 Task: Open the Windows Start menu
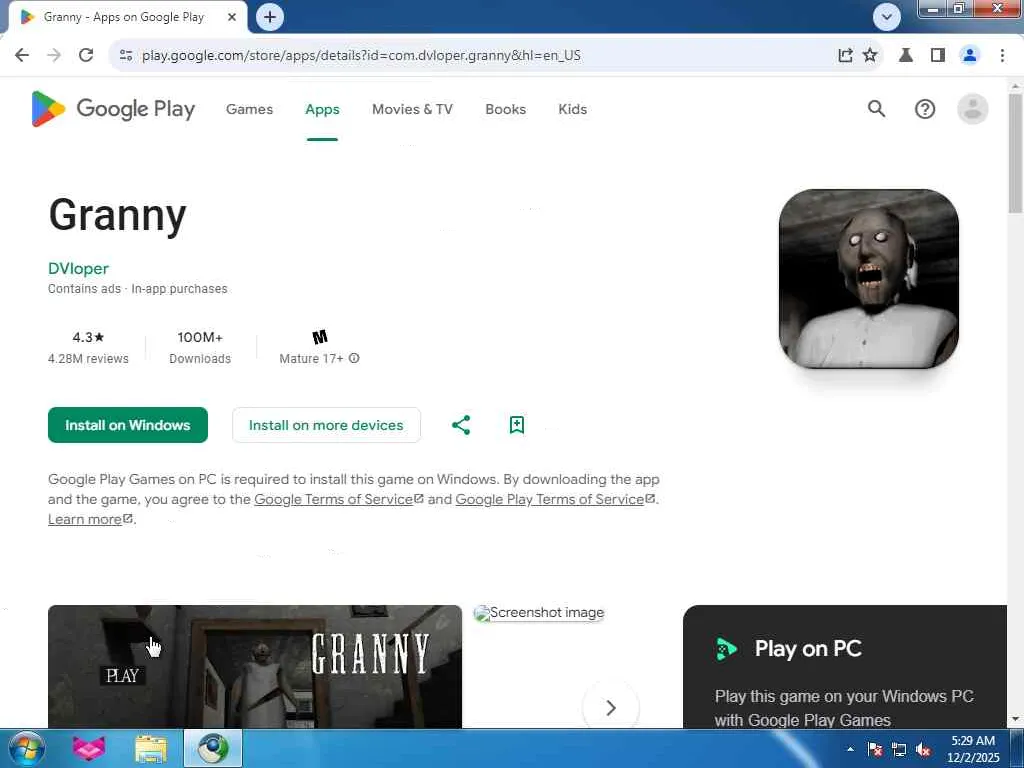[25, 748]
